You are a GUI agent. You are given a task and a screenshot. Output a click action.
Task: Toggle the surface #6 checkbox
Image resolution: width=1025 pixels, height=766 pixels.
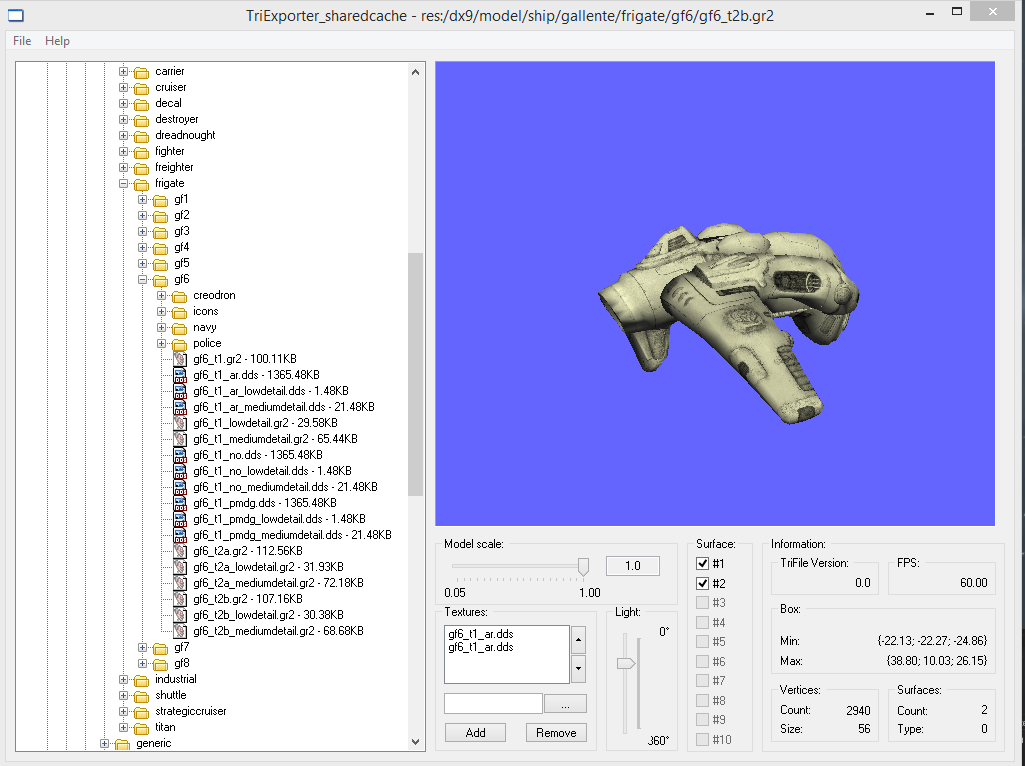pyautogui.click(x=703, y=661)
